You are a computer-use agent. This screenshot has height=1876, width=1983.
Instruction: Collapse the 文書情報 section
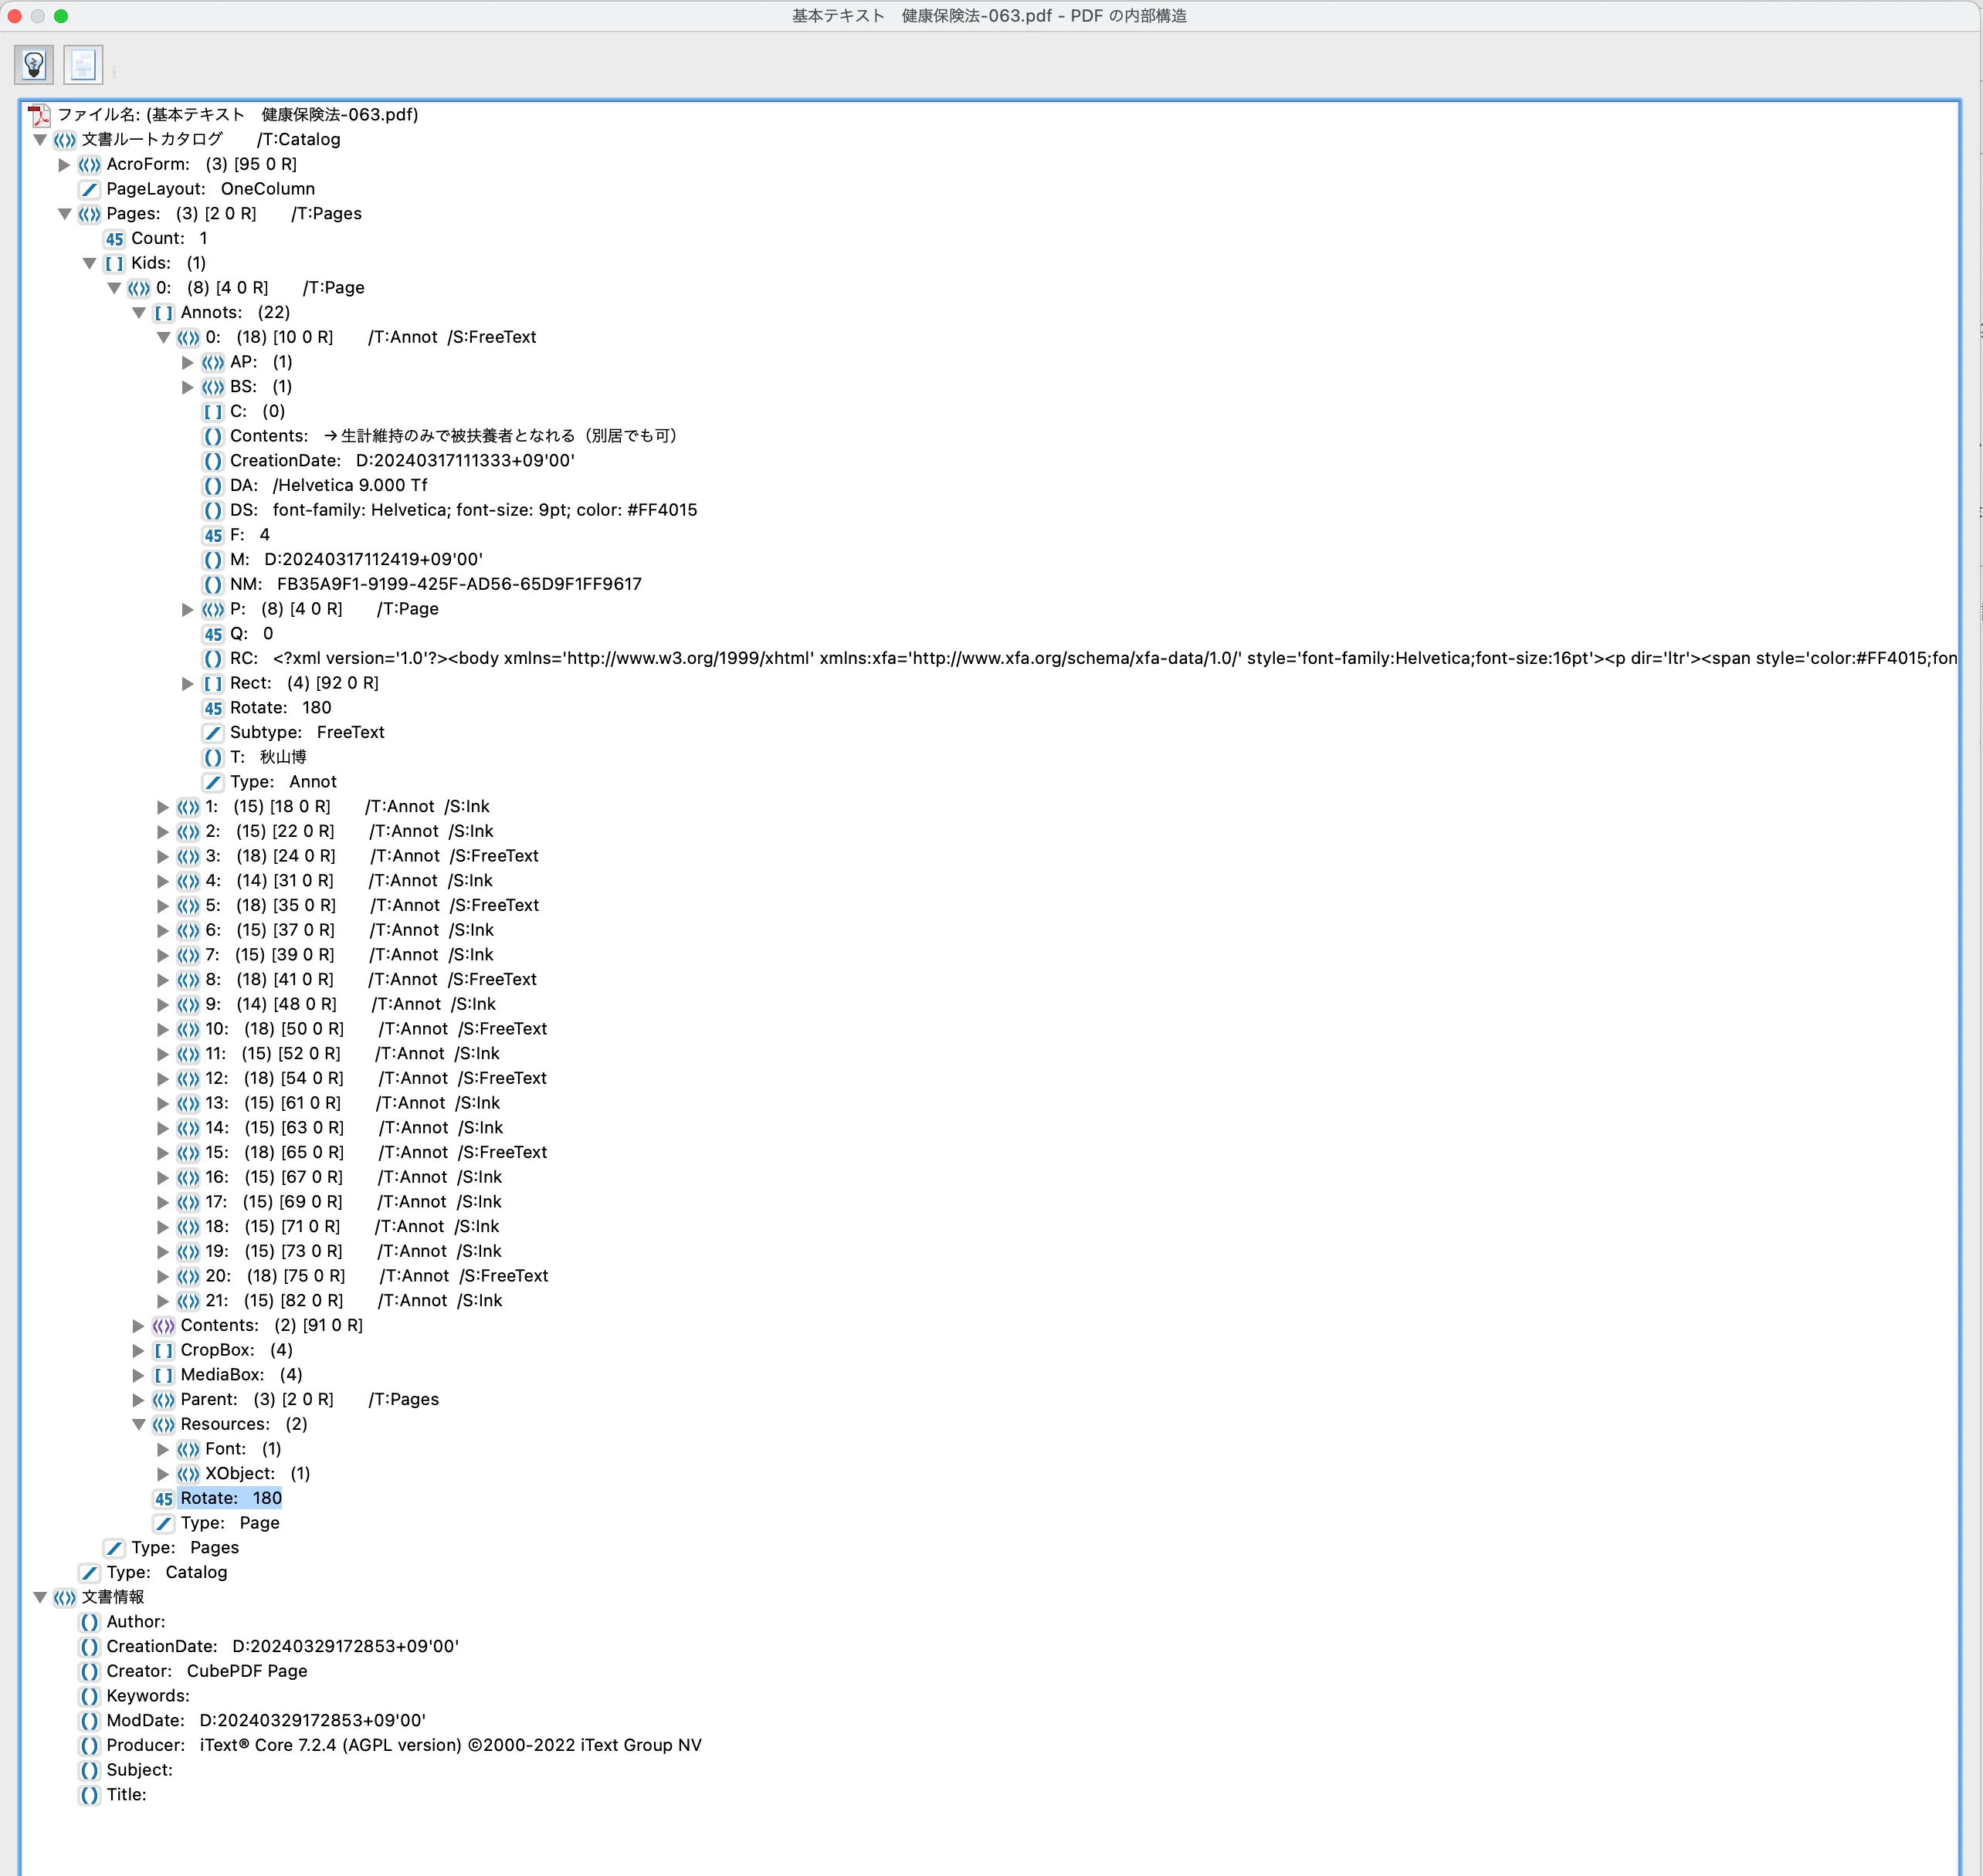click(40, 1597)
